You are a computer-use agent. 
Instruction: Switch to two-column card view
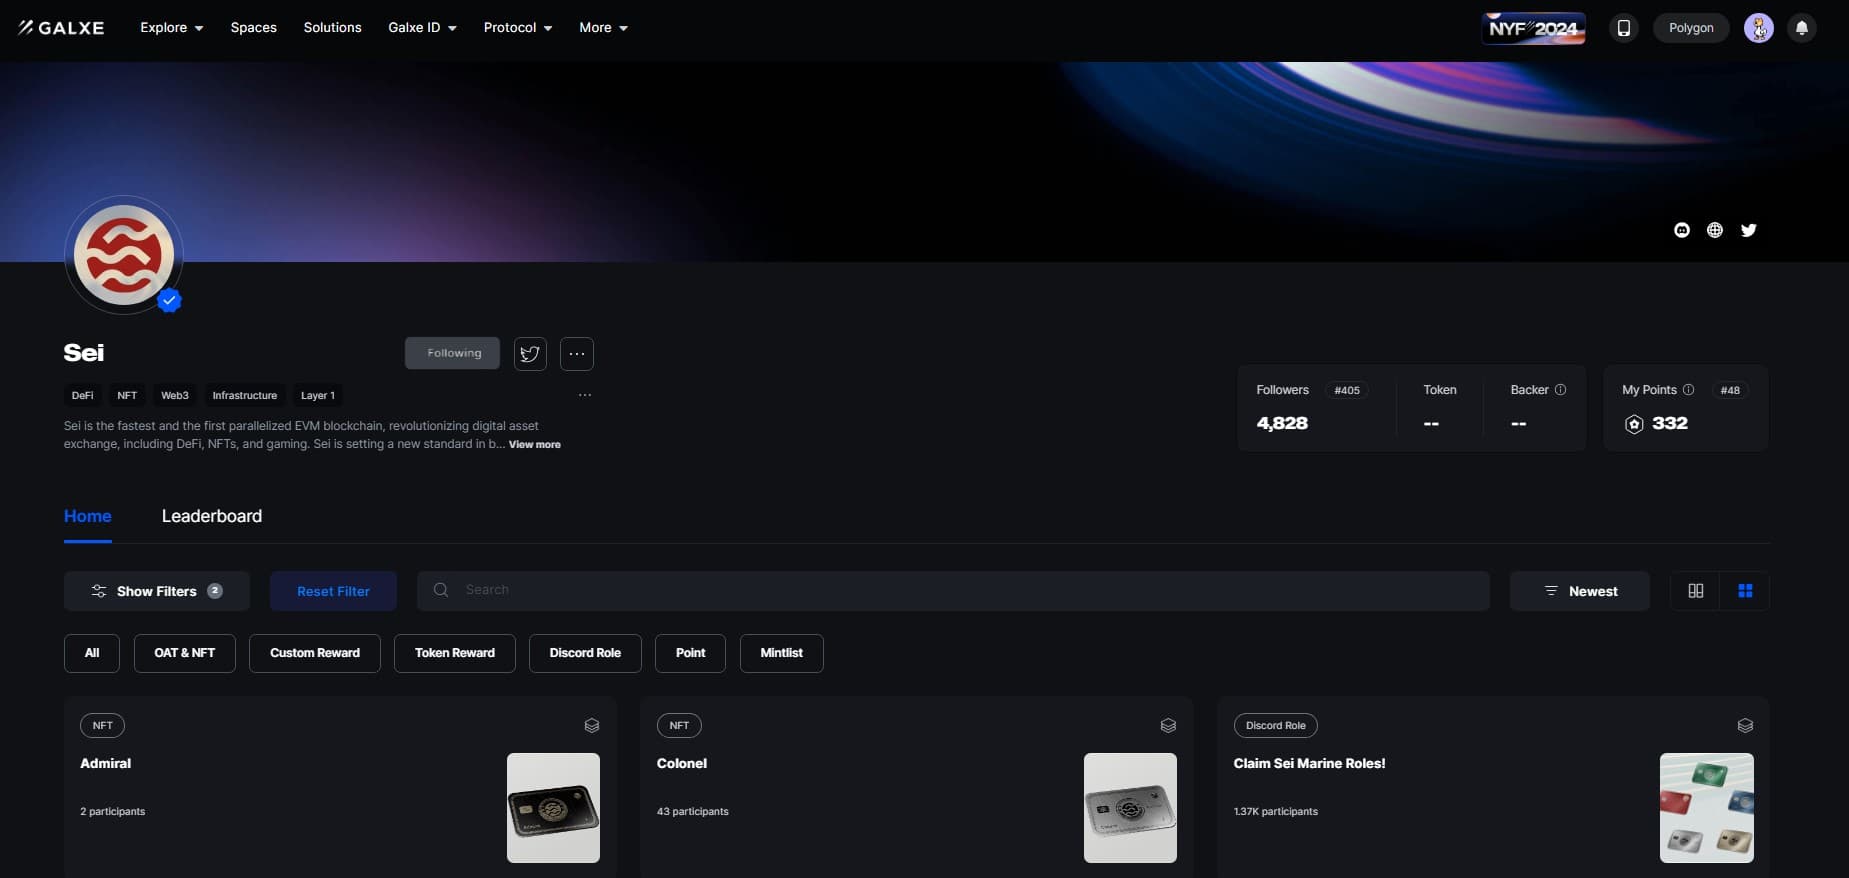pyautogui.click(x=1696, y=591)
